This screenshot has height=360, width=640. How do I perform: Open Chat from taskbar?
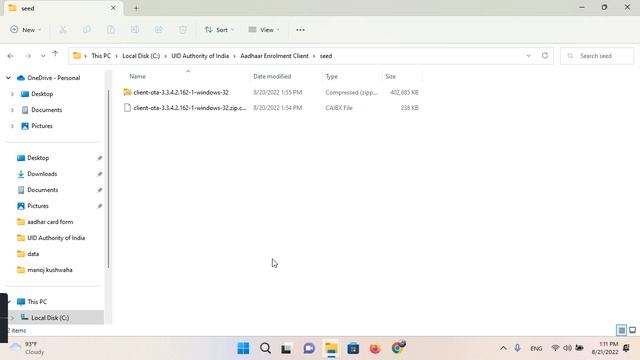(x=309, y=348)
